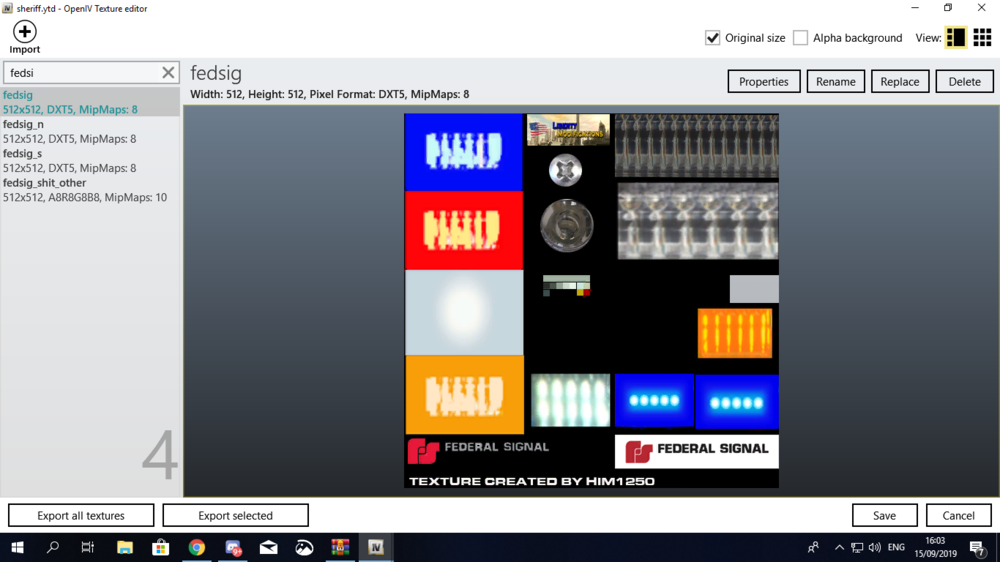
Task: Open the taskbar clock and date
Action: [x=935, y=547]
